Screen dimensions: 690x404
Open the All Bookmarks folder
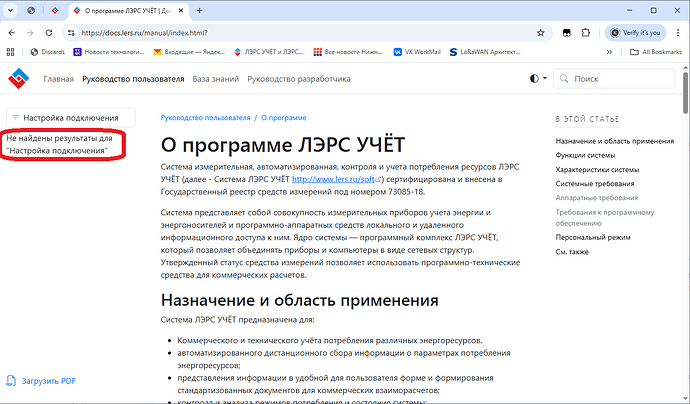[x=656, y=52]
